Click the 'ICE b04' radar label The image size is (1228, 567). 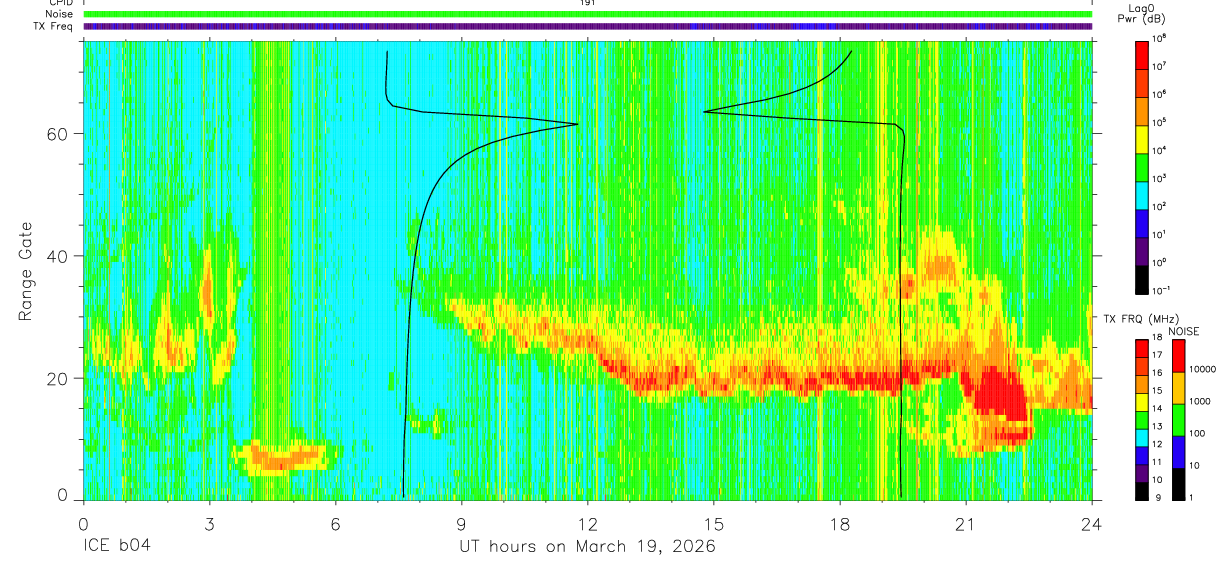(x=115, y=547)
